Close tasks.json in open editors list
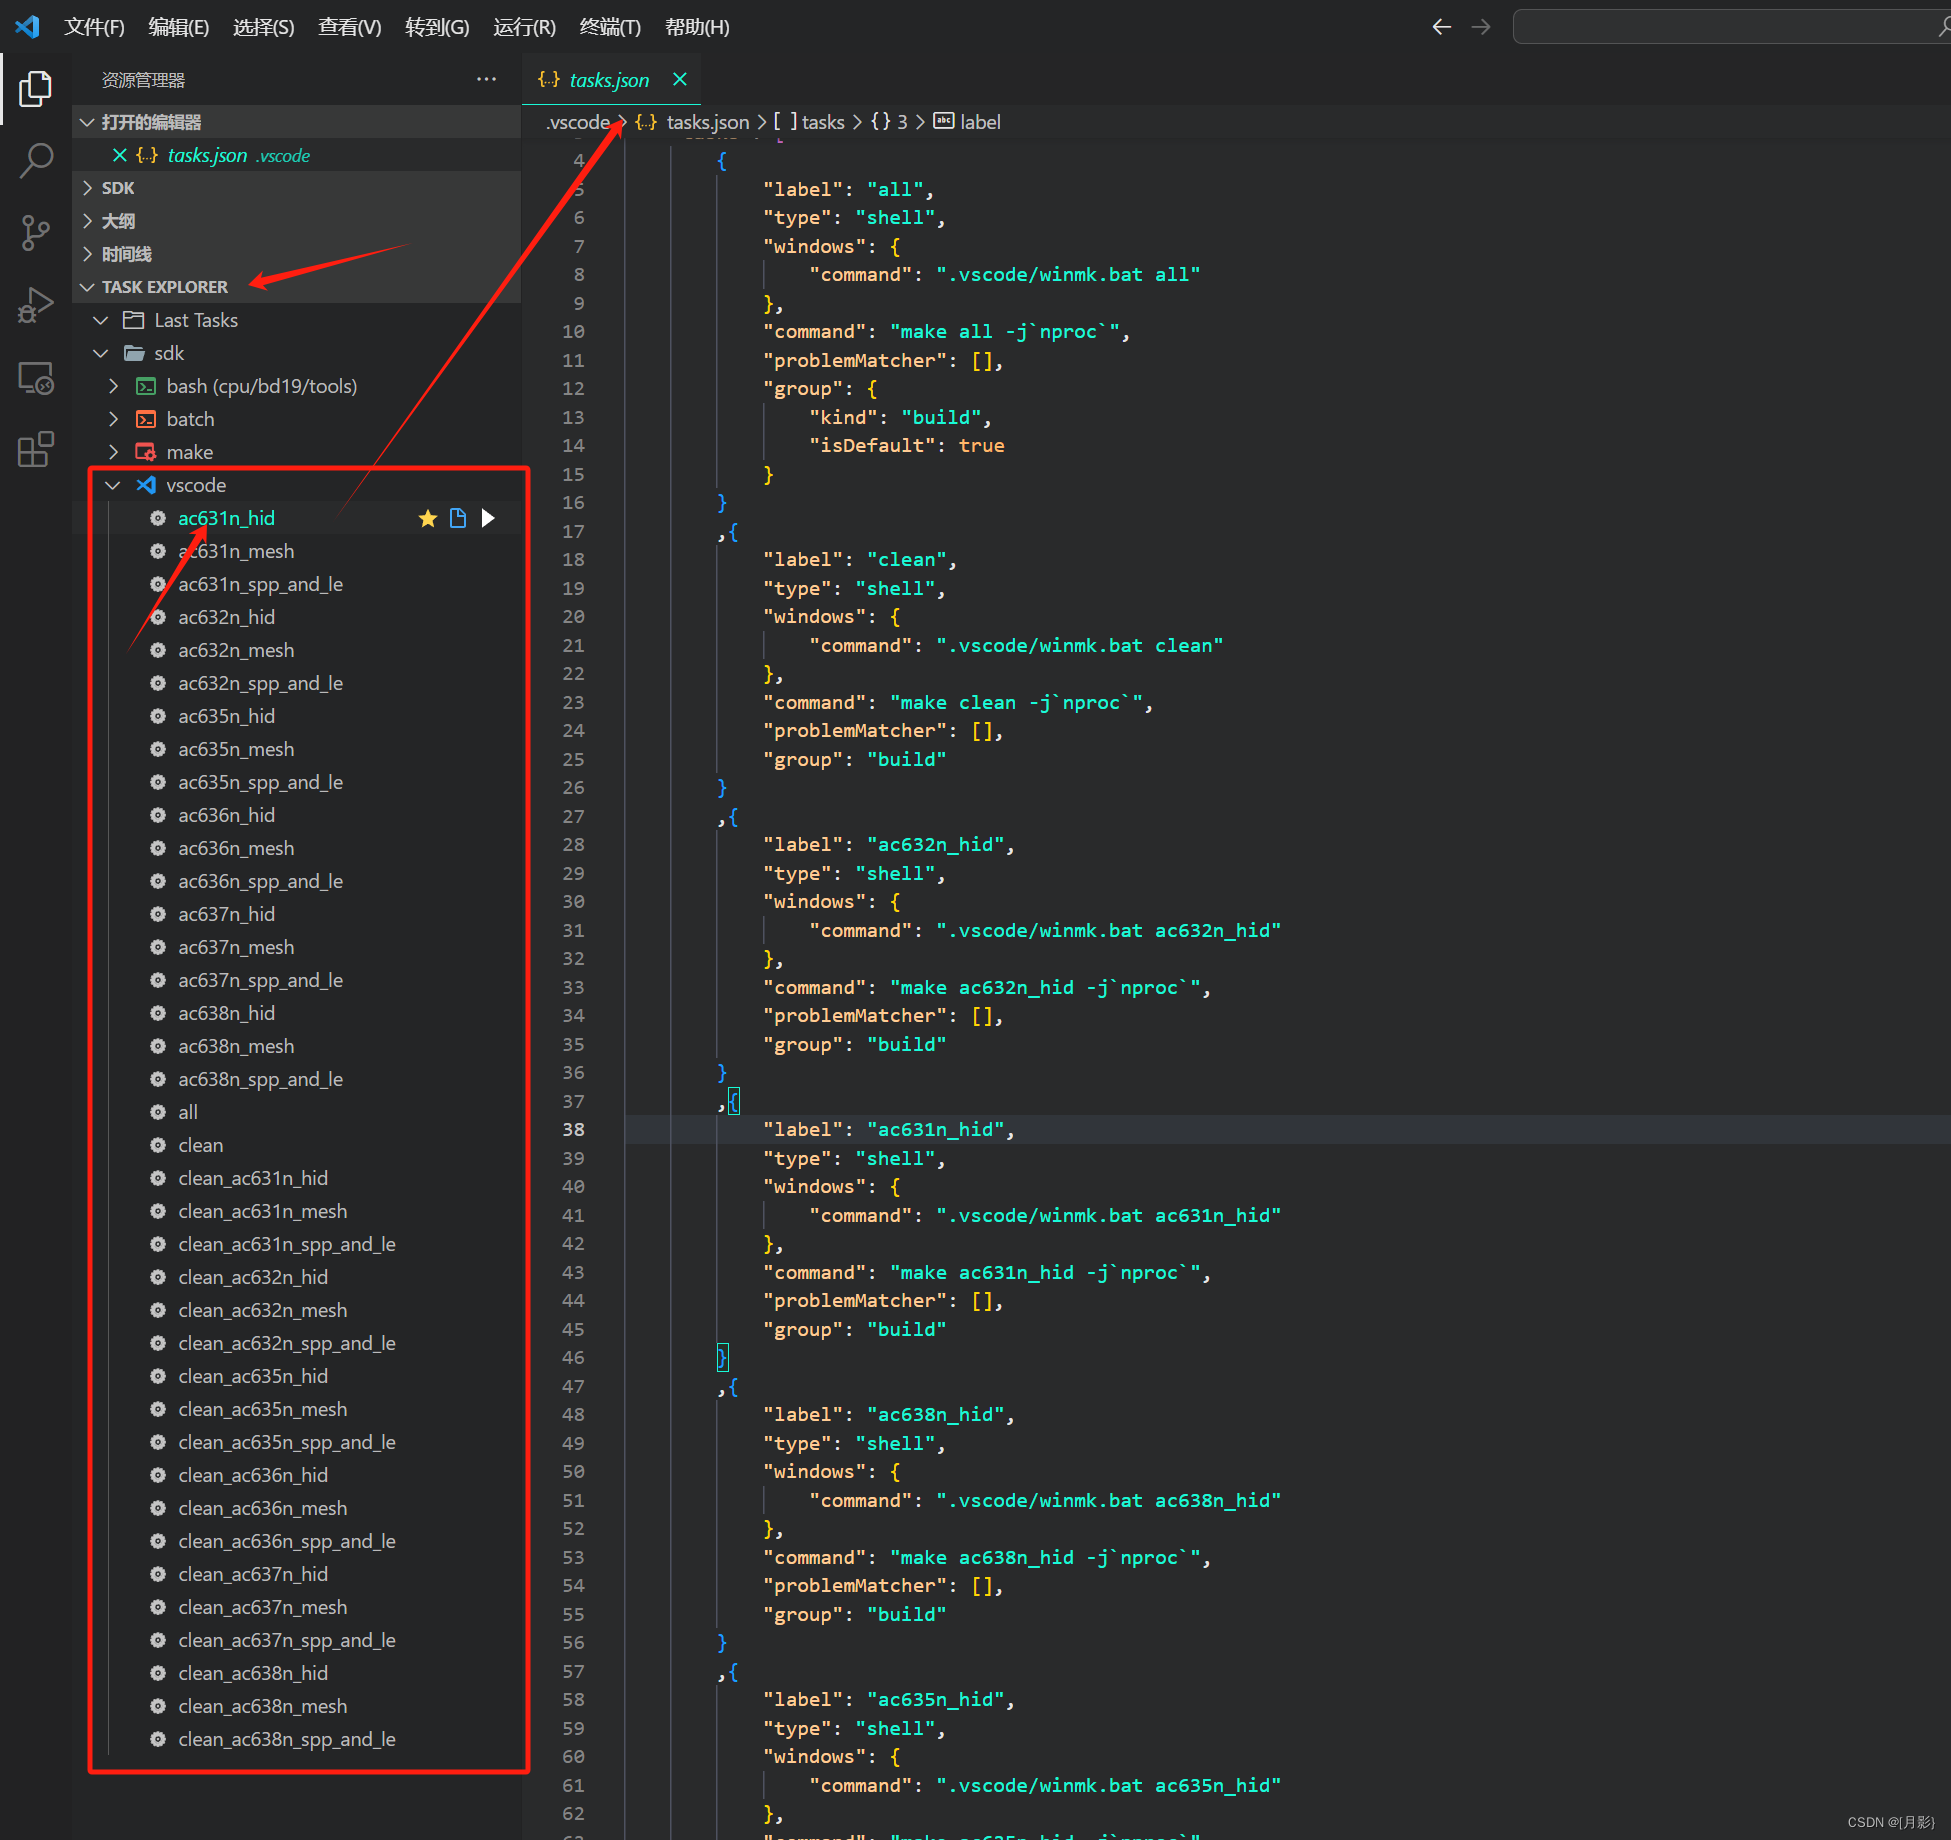The image size is (1951, 1840). [x=119, y=155]
